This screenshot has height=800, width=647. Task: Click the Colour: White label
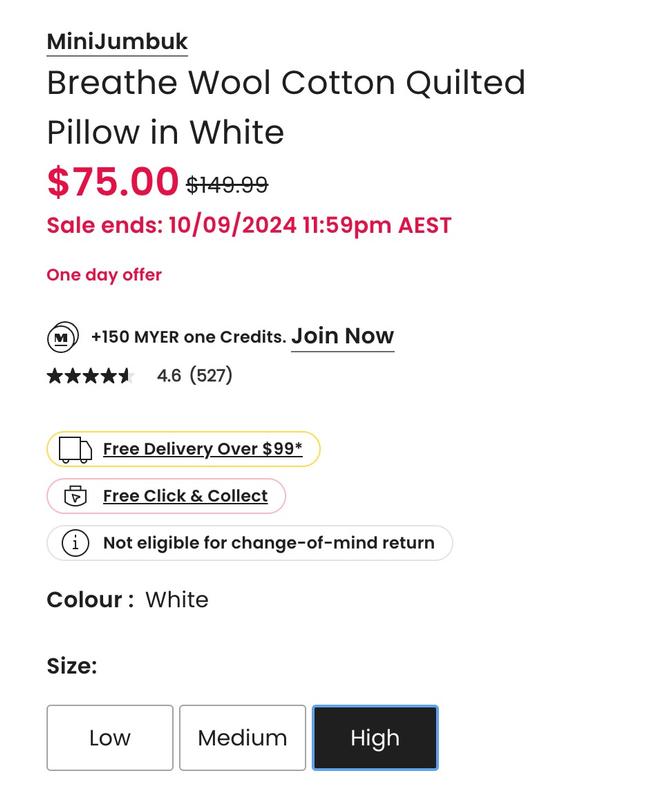127,600
